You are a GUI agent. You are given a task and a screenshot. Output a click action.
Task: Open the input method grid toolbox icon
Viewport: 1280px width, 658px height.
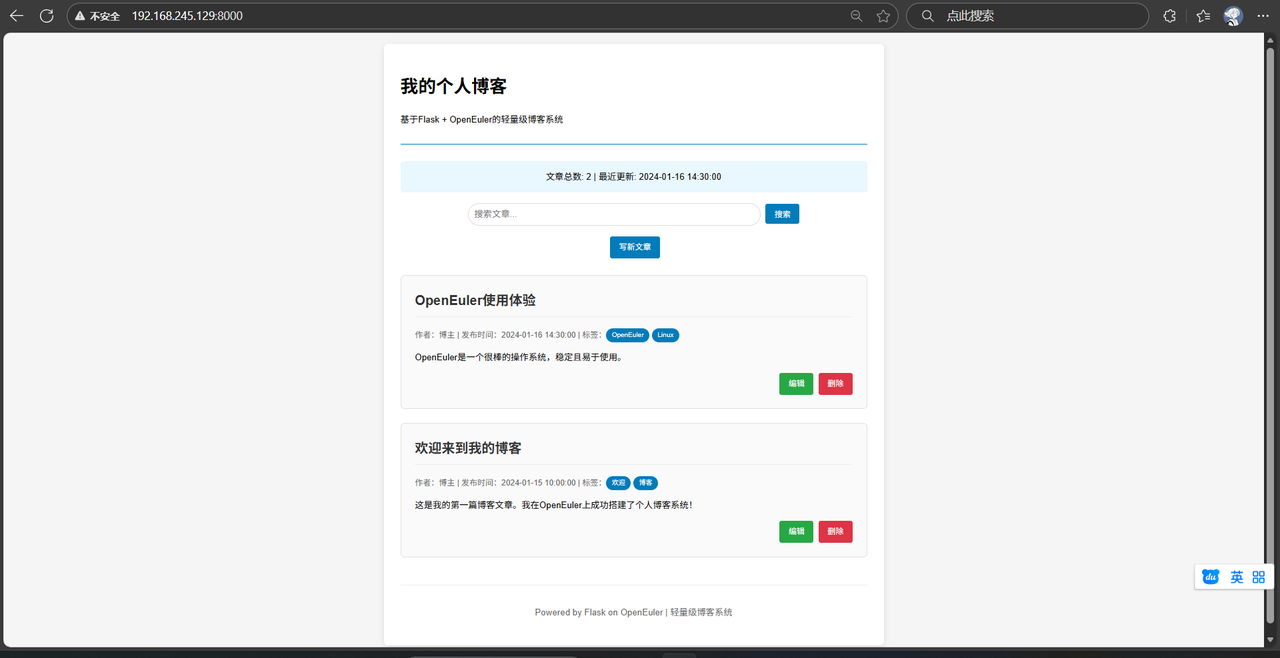(1259, 577)
